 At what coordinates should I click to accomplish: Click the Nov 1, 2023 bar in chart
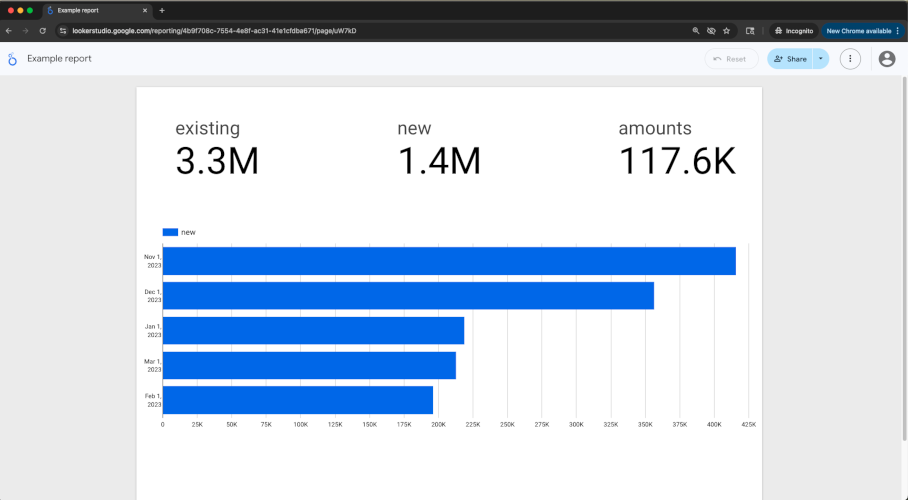point(449,261)
